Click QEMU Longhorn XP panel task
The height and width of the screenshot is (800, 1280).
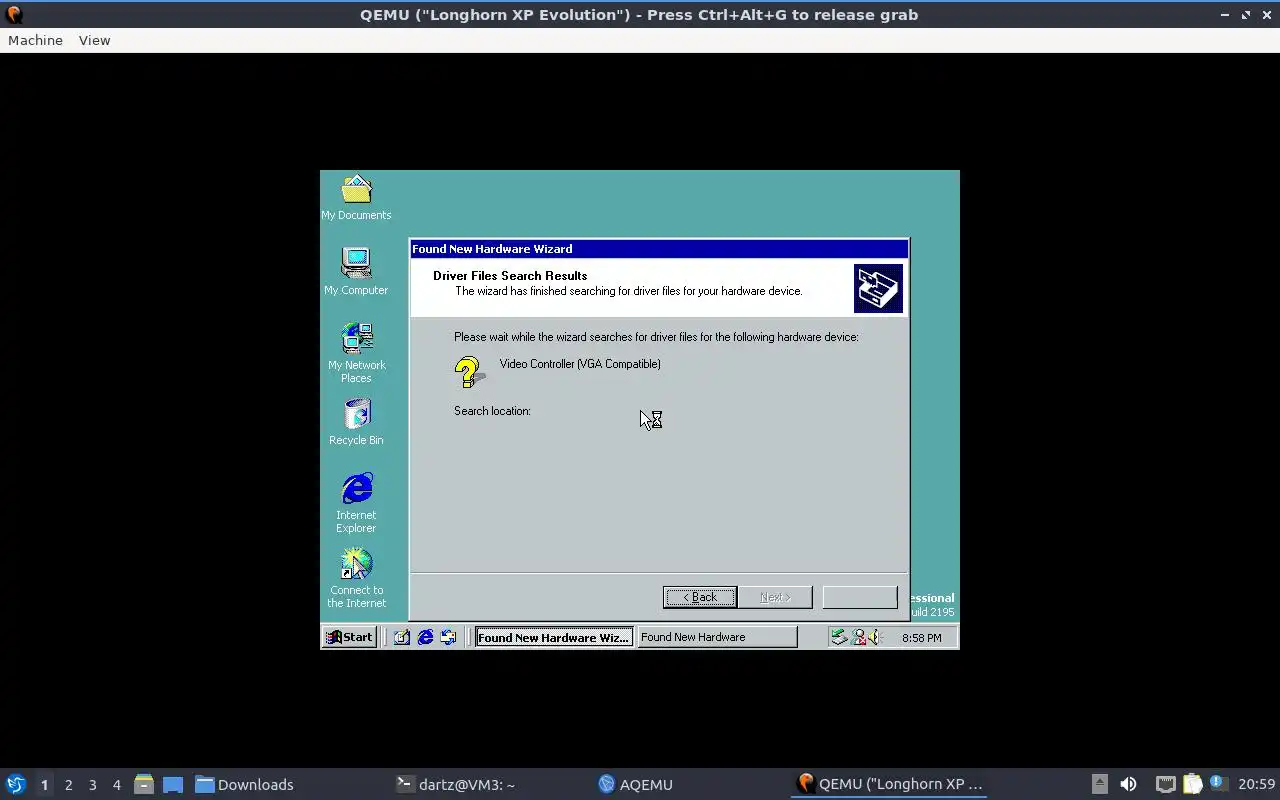pyautogui.click(x=890, y=784)
